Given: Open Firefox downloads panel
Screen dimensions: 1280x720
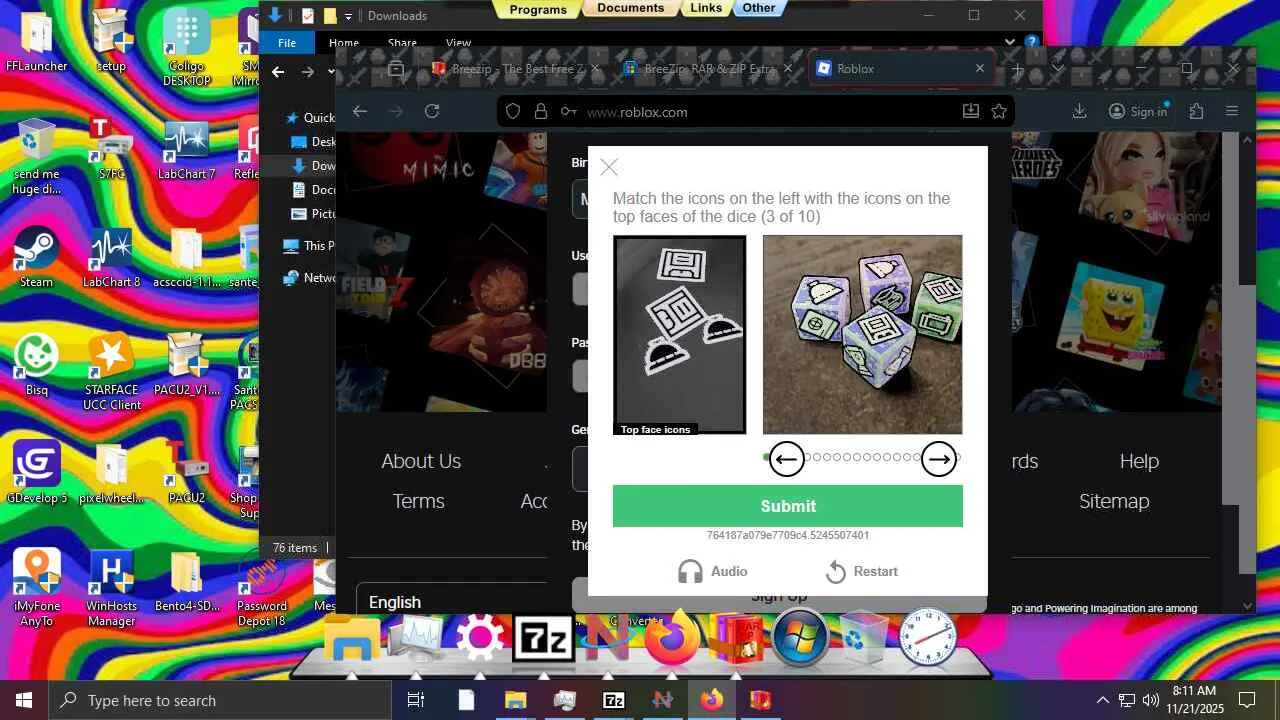Looking at the screenshot, I should point(1079,111).
